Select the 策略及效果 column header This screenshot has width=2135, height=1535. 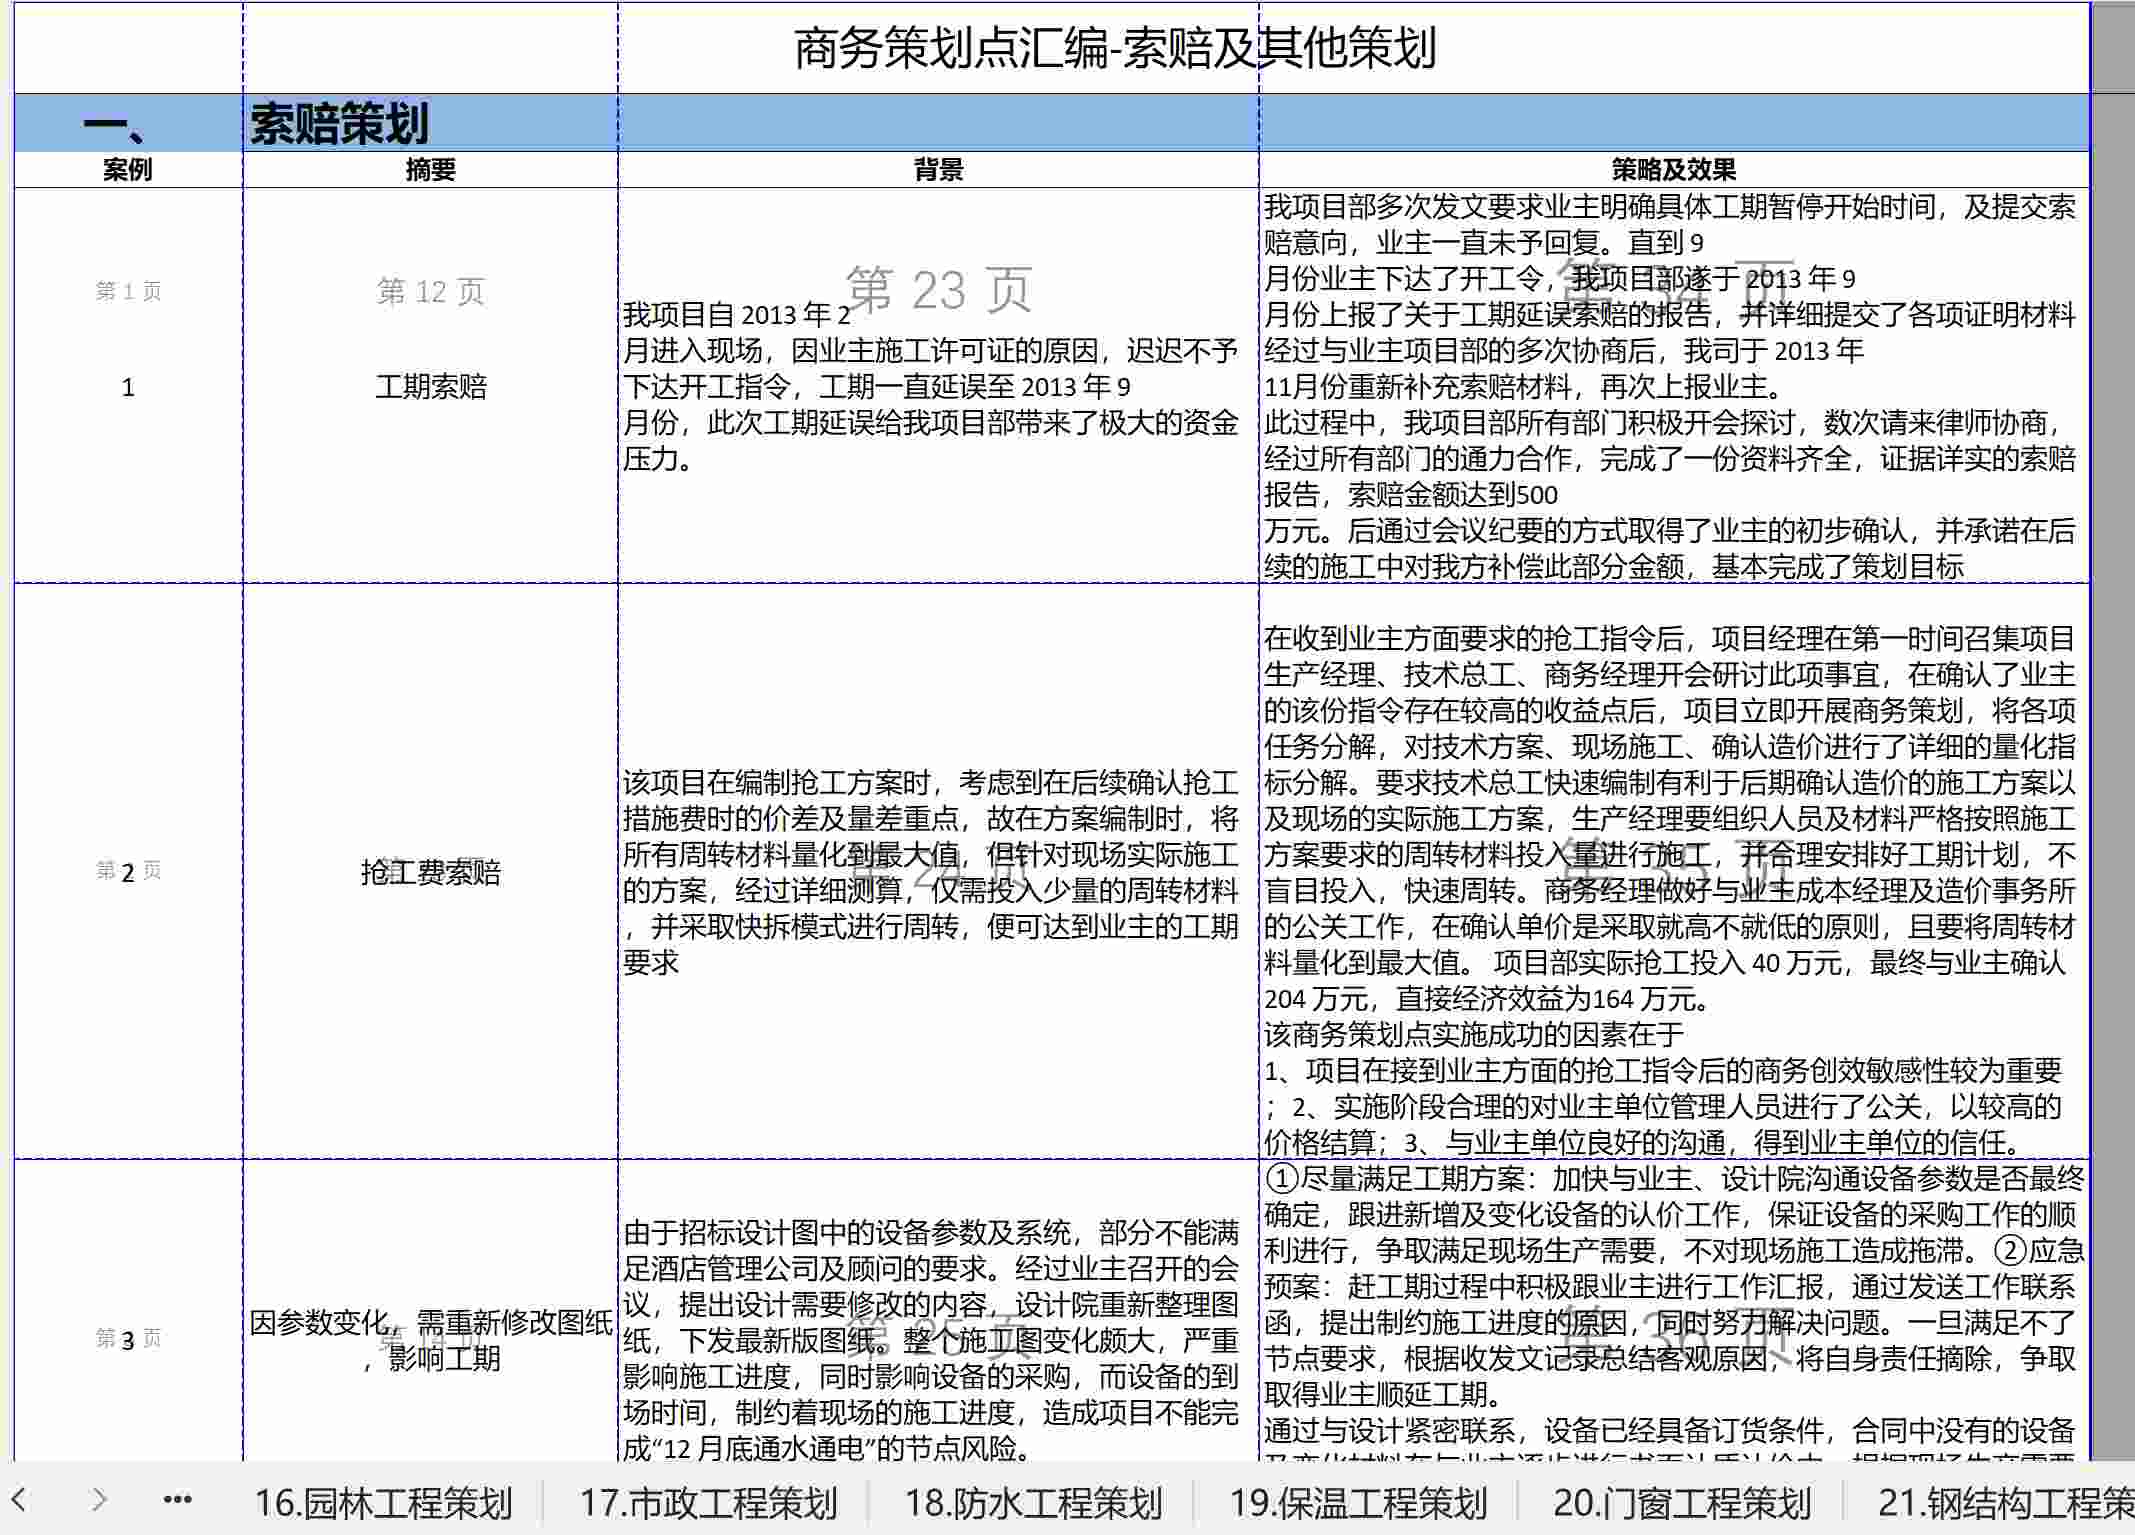[1674, 169]
